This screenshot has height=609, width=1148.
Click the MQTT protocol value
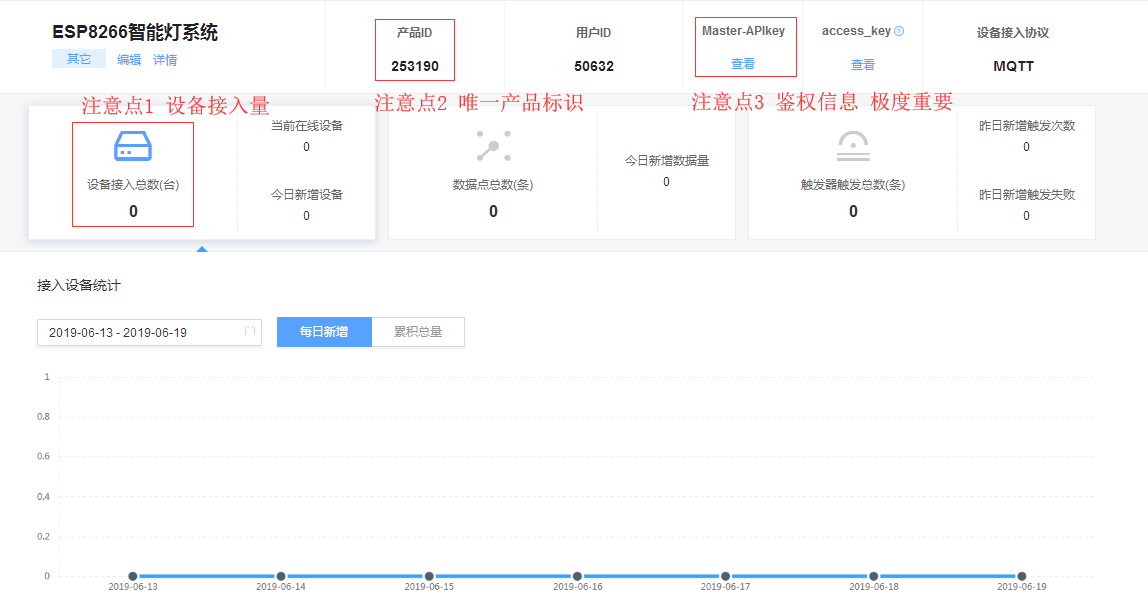(1013, 66)
